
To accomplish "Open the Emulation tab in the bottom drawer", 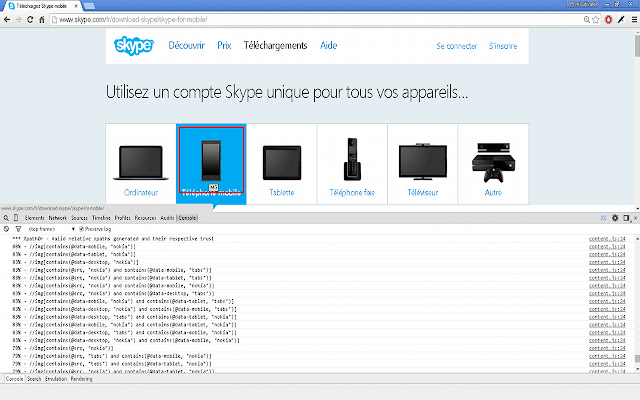I will [56, 379].
